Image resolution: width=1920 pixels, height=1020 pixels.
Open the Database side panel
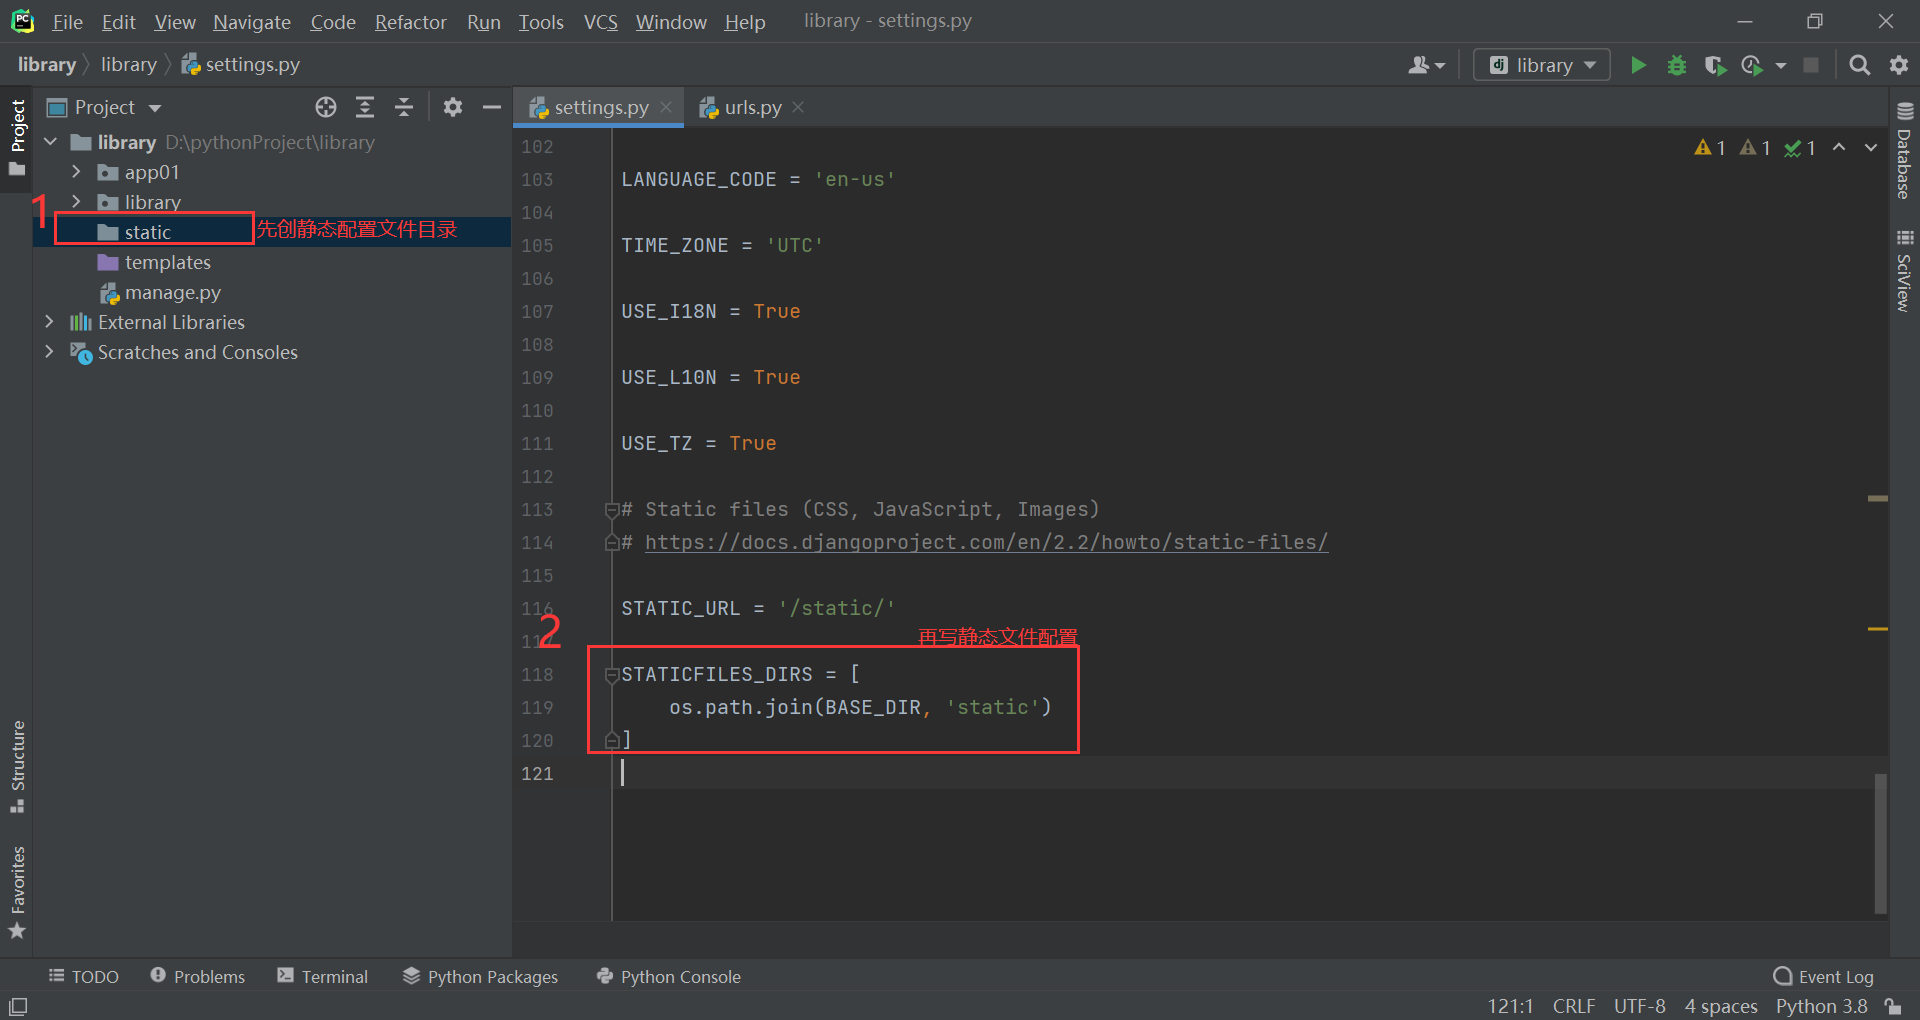[1904, 151]
